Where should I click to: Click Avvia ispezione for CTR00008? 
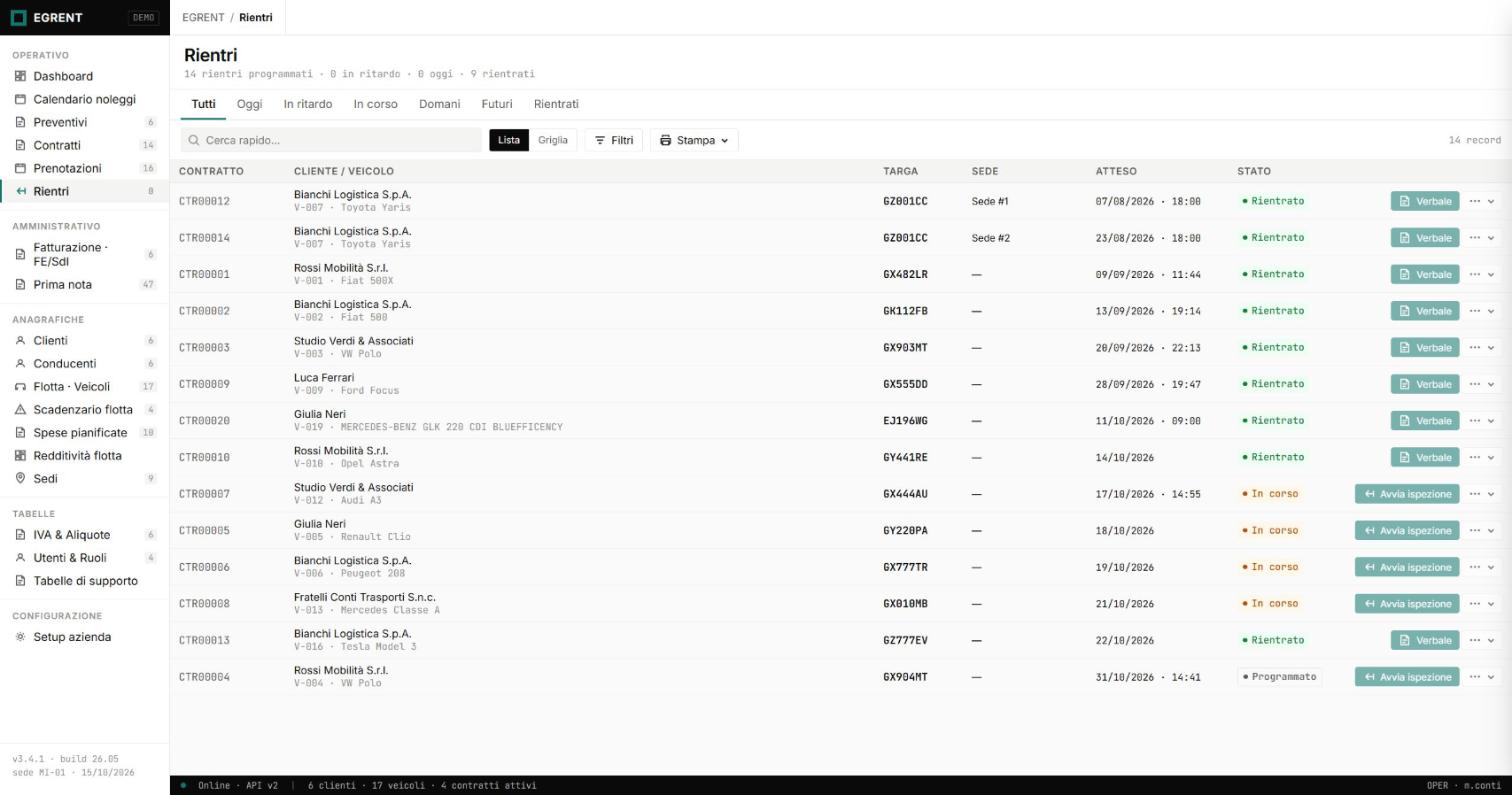click(1407, 604)
